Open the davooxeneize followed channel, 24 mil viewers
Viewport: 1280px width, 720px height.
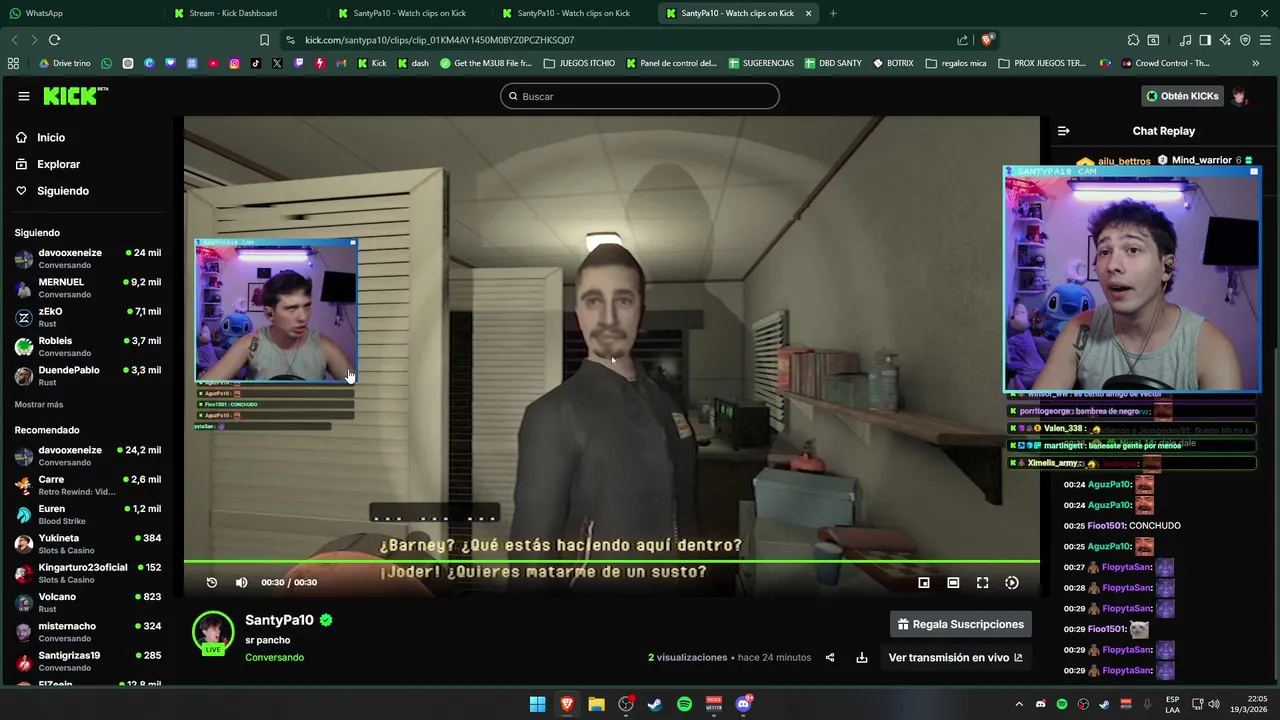tap(88, 258)
